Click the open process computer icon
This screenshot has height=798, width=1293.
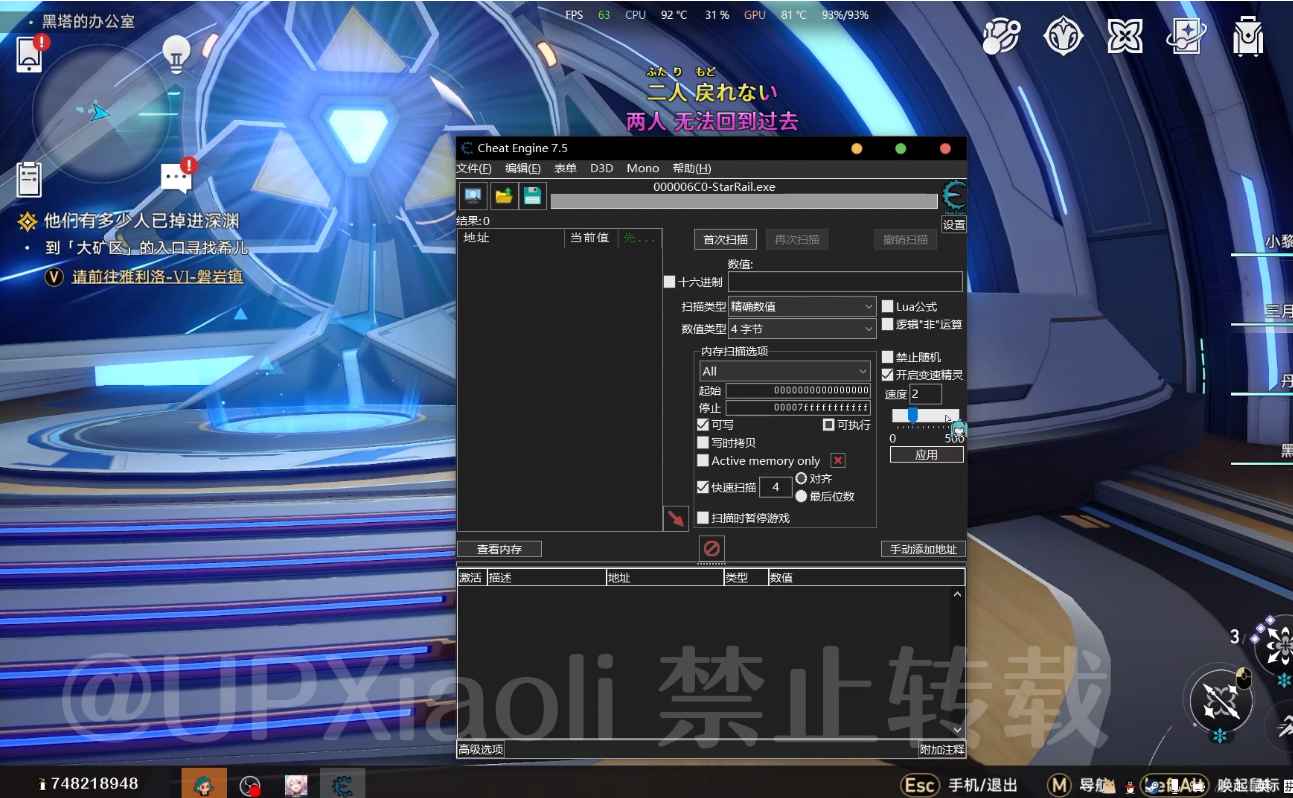coord(473,196)
